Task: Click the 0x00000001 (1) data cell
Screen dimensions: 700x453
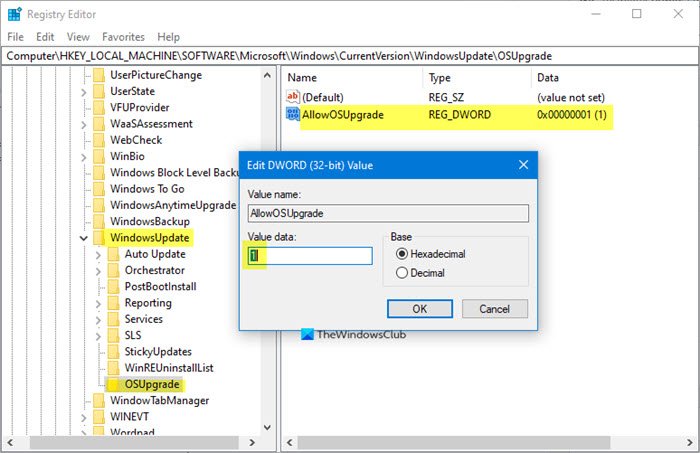Action: click(x=571, y=115)
